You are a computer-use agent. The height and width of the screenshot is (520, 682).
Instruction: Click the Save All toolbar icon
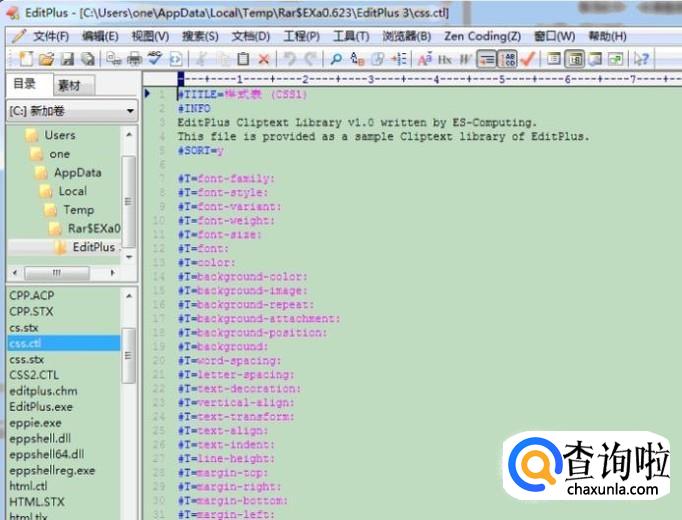pyautogui.click(x=88, y=59)
